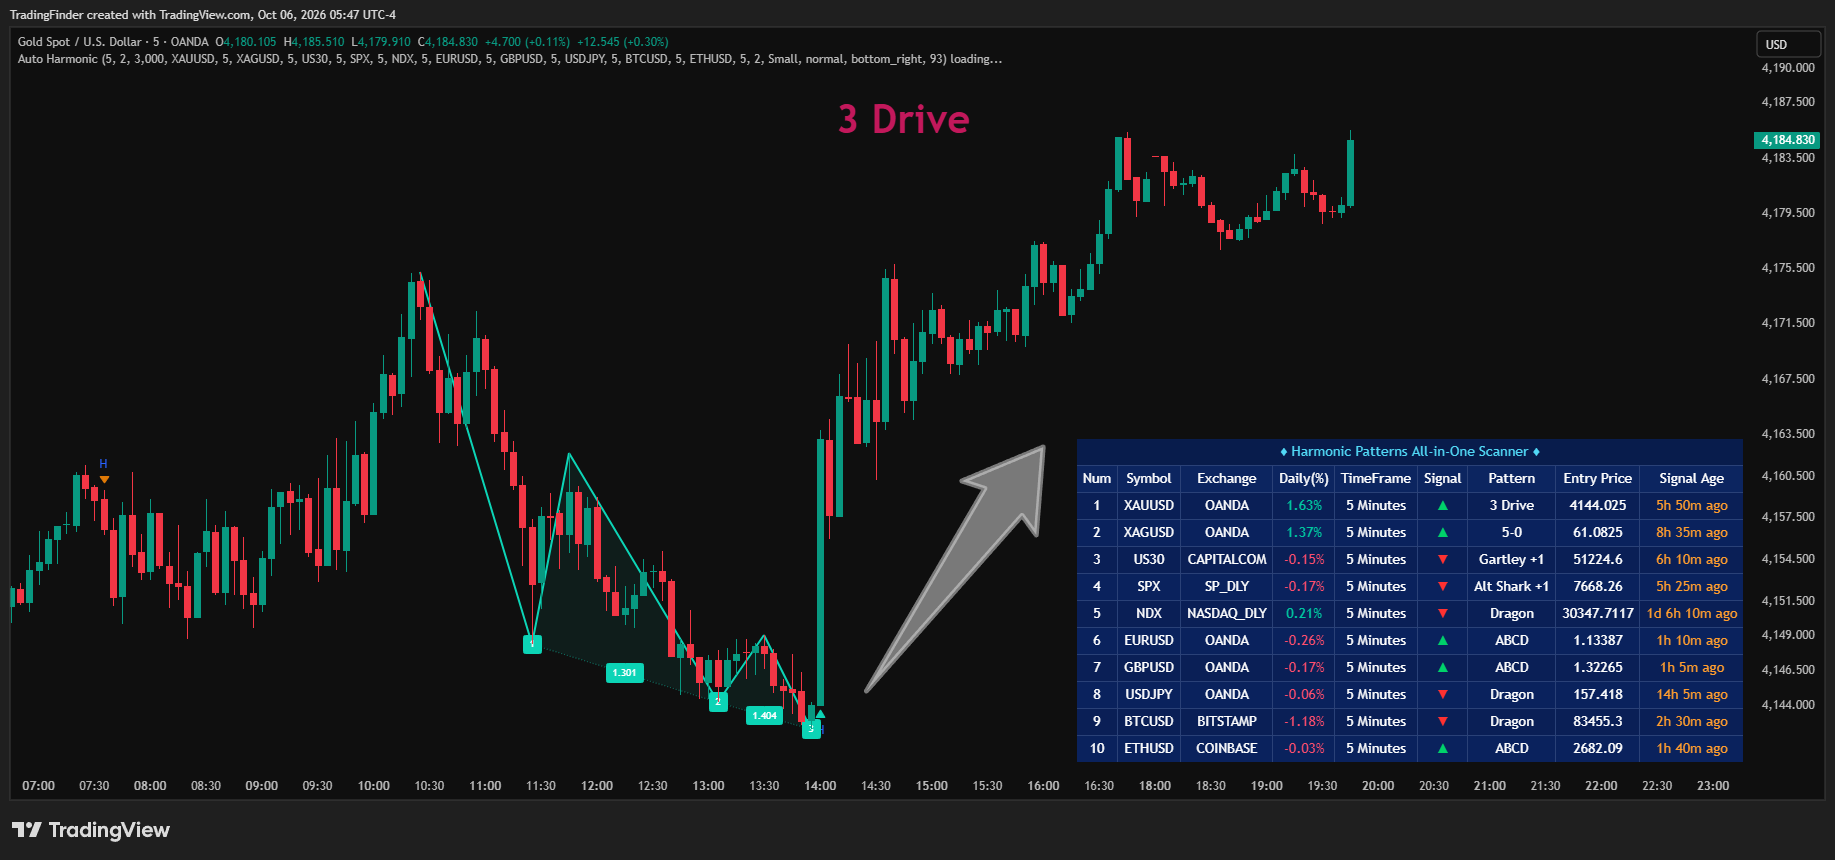The image size is (1835, 860).
Task: Click the USD currency button
Action: 1789,44
